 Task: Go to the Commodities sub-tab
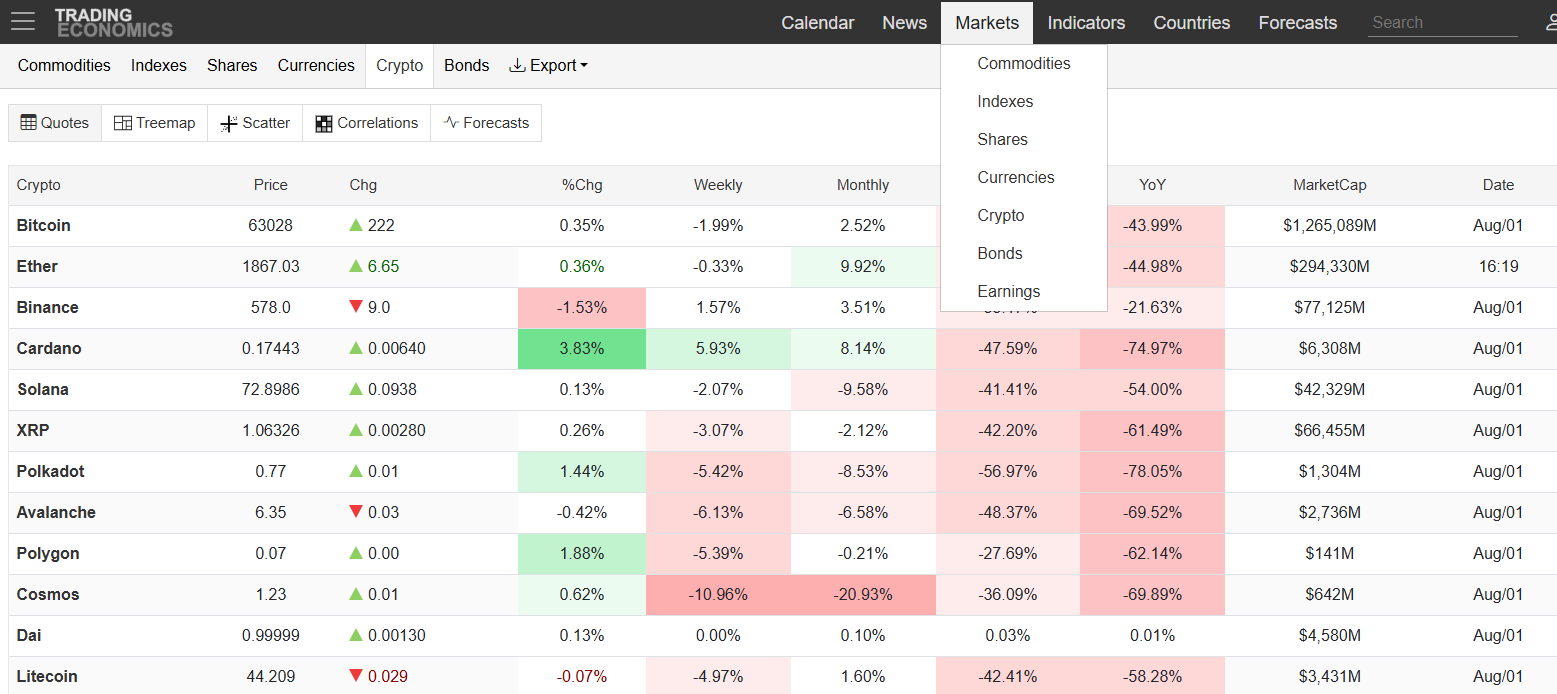click(64, 65)
